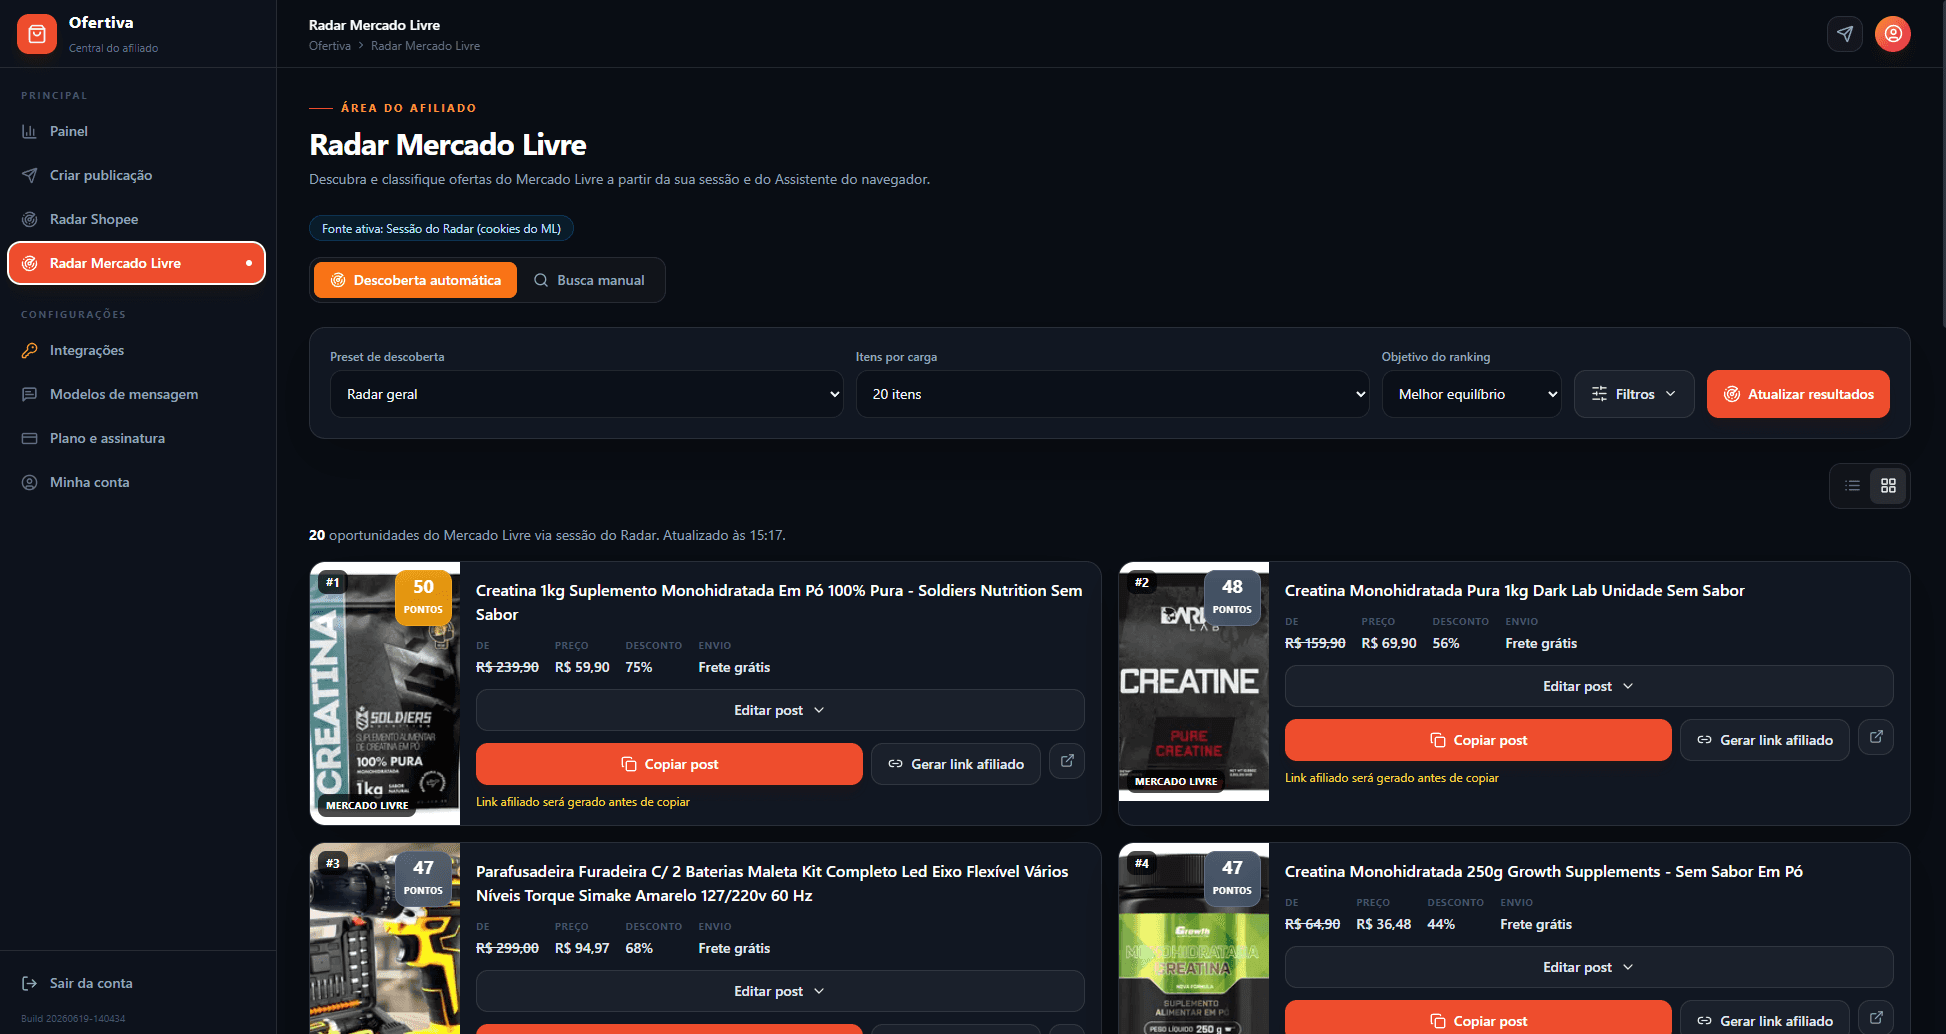
Task: Select the Descoberta automática tab
Action: [x=415, y=280]
